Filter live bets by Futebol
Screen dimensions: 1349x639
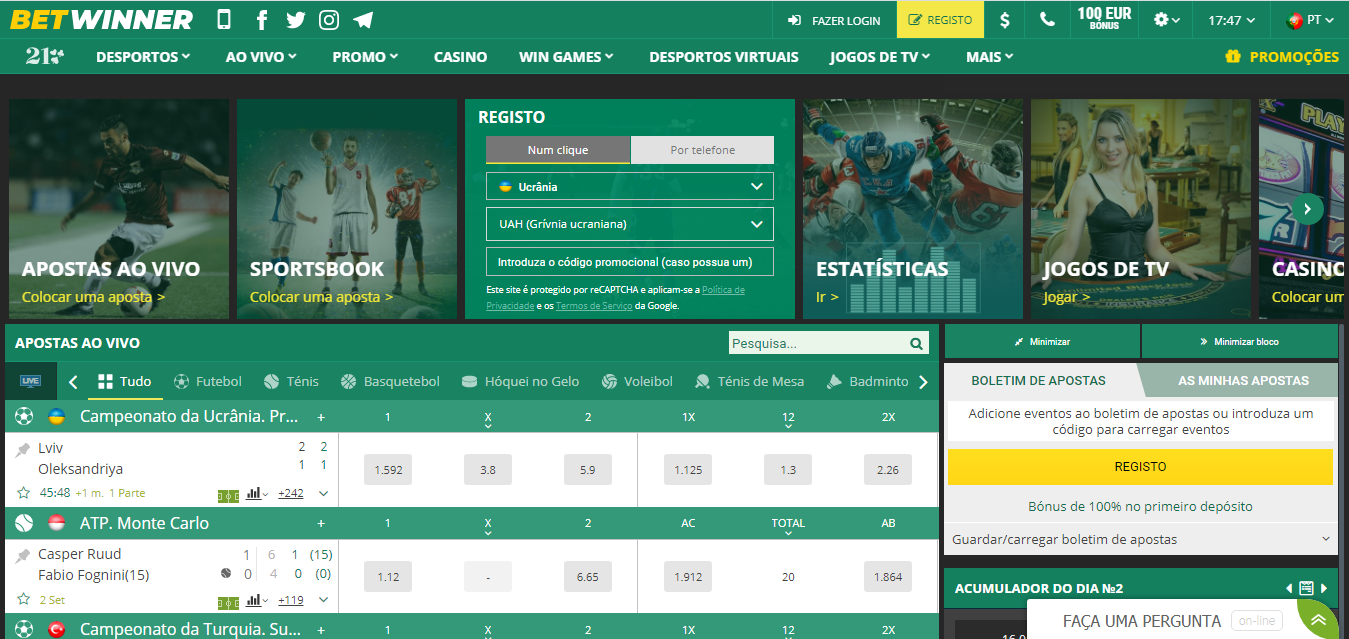point(208,381)
